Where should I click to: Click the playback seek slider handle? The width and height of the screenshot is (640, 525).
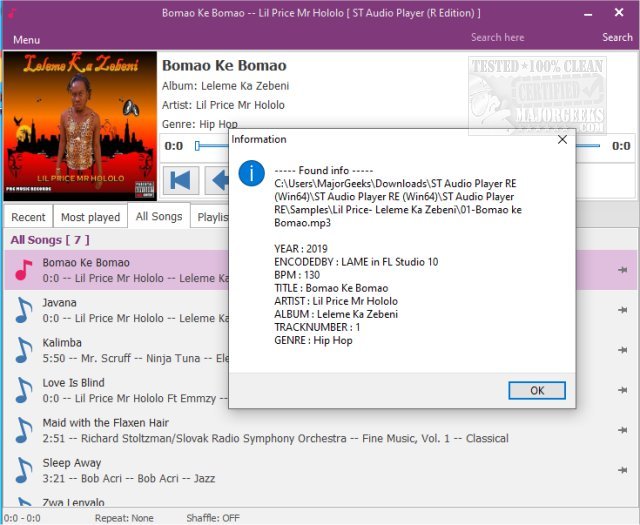click(x=198, y=146)
